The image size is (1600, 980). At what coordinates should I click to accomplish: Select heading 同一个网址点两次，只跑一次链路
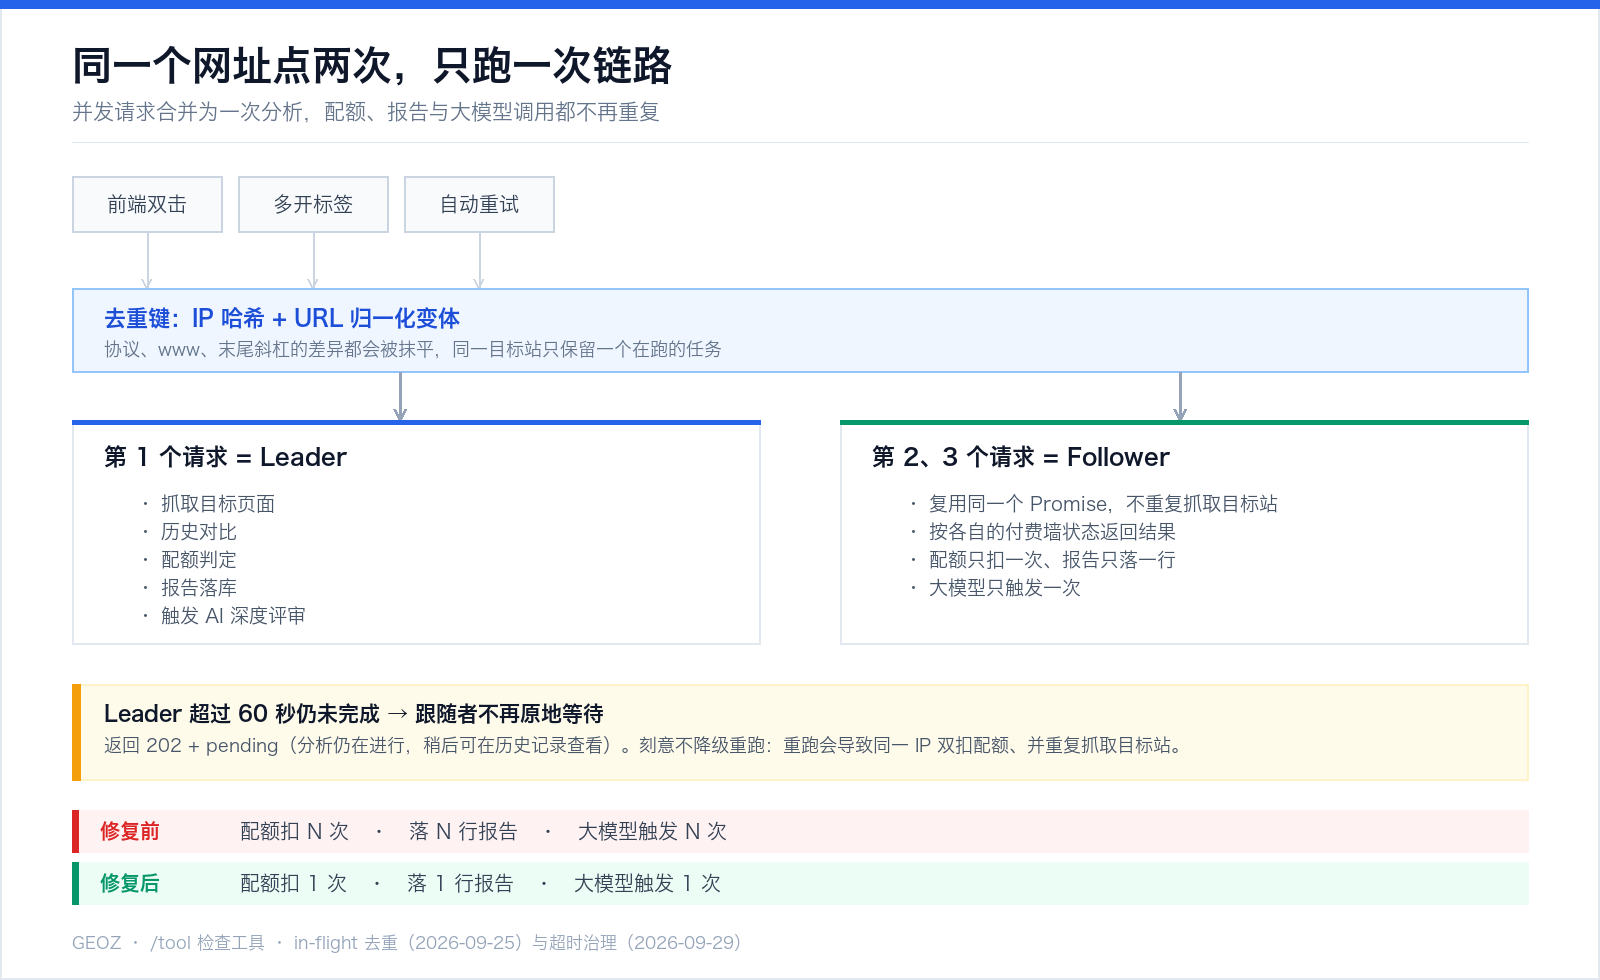pos(372,66)
